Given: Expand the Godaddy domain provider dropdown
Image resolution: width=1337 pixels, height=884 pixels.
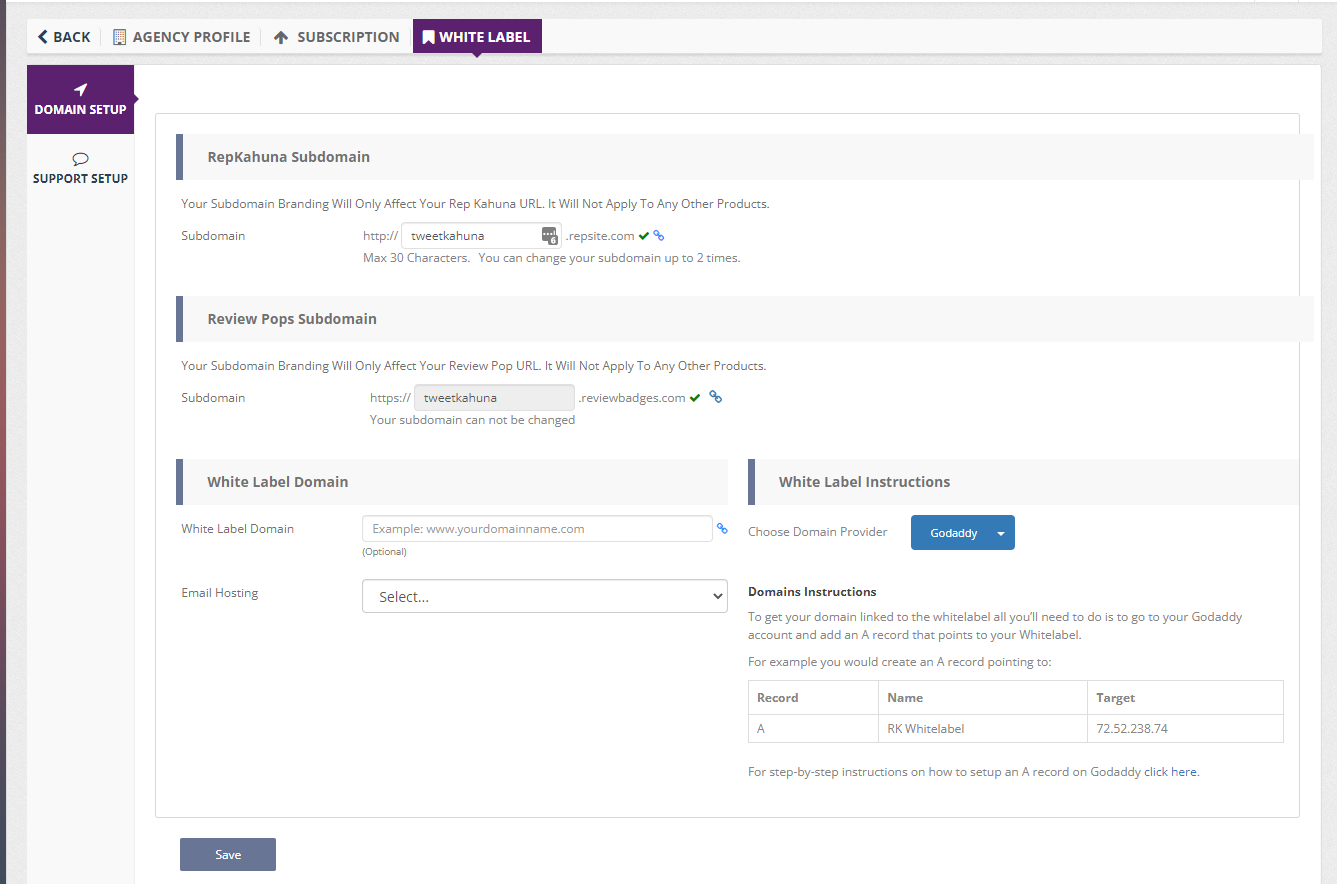Looking at the screenshot, I should tap(953, 533).
